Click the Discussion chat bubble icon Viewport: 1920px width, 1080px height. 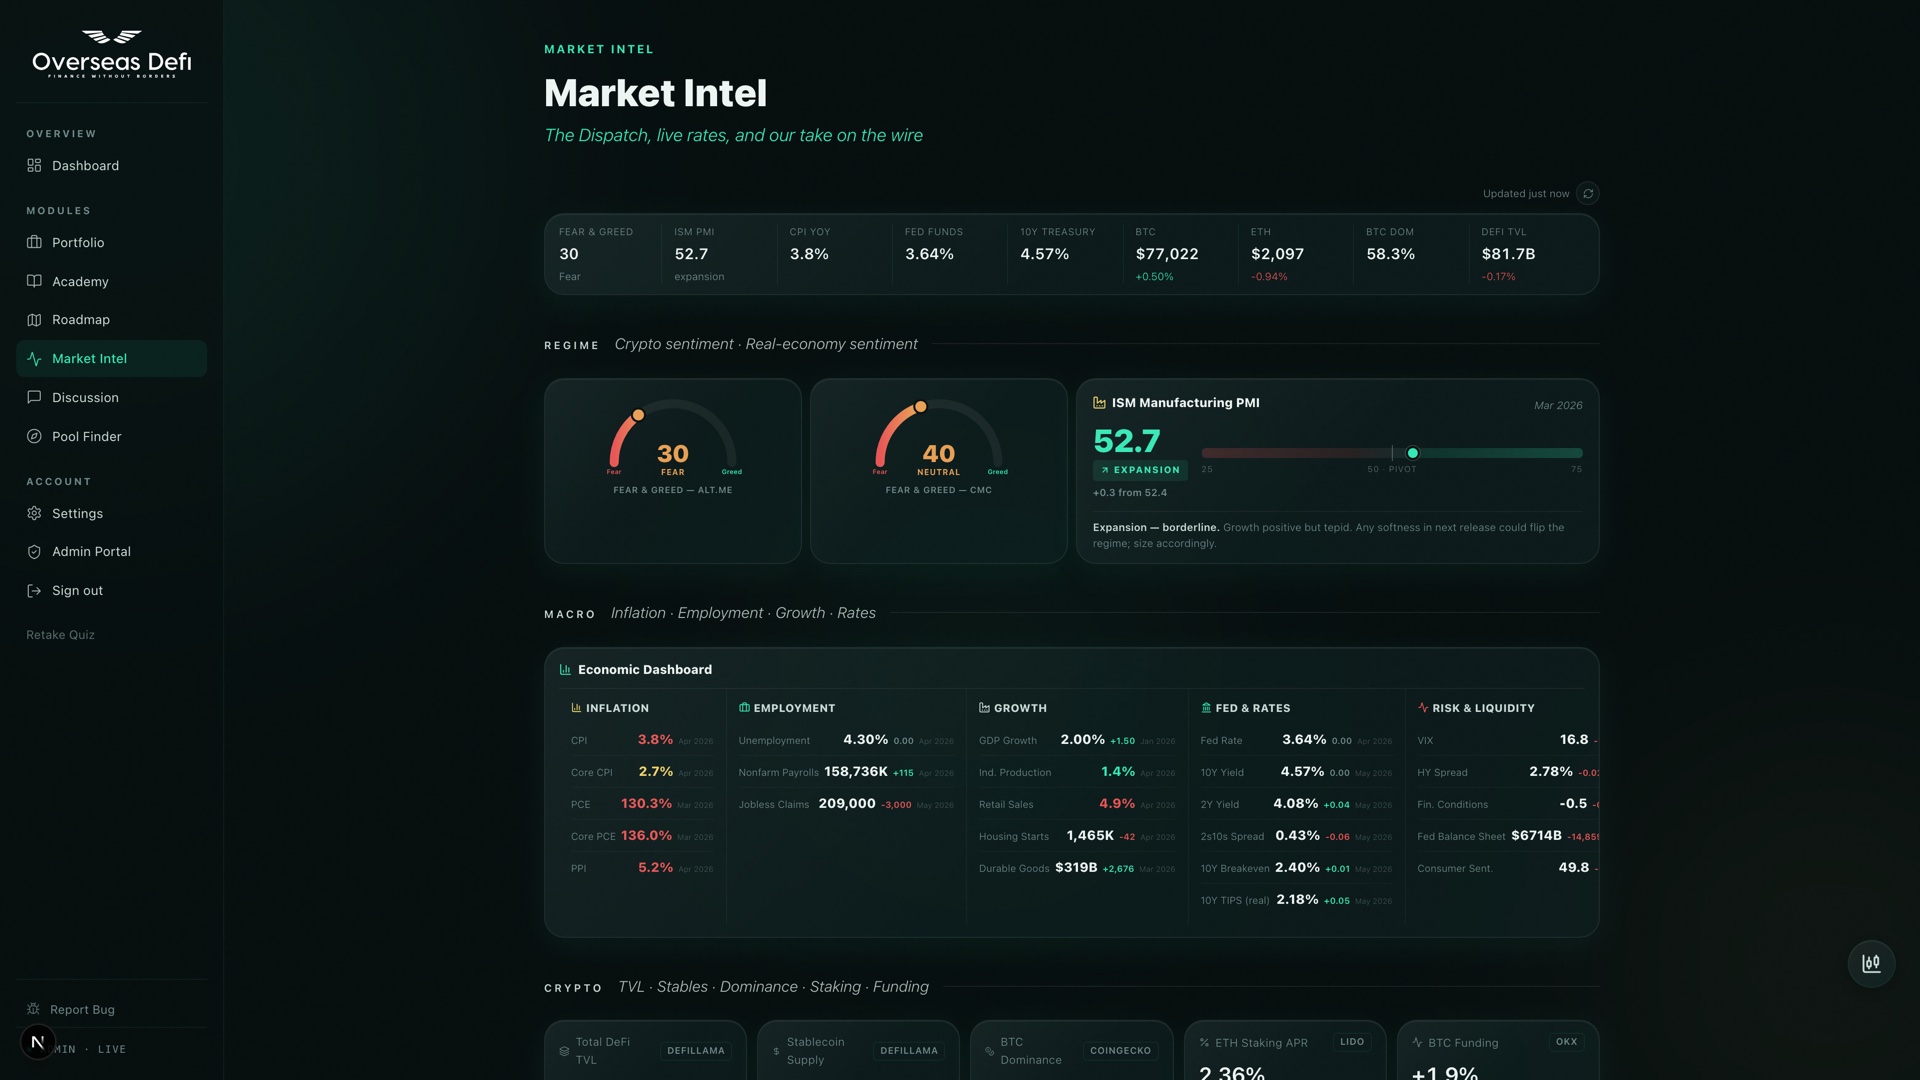(34, 397)
